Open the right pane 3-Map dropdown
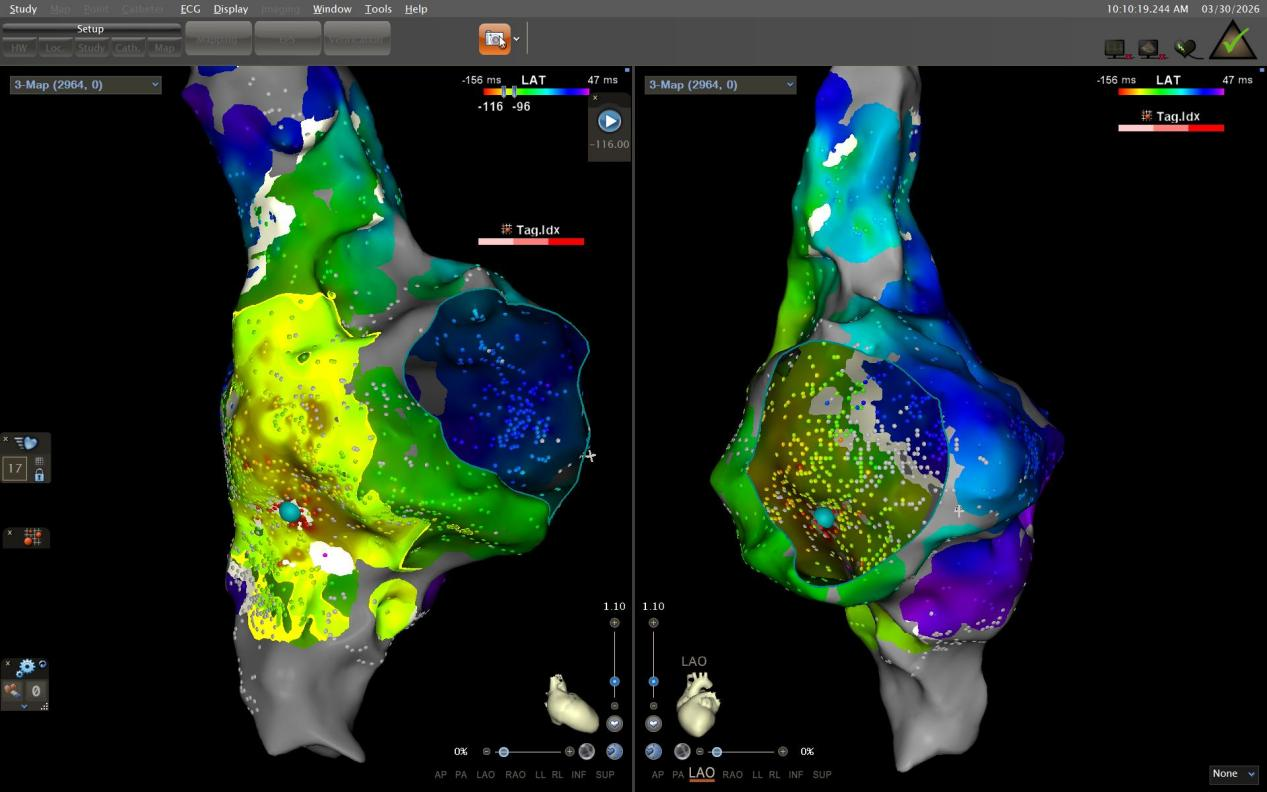Viewport: 1267px width, 792px height. pos(721,85)
